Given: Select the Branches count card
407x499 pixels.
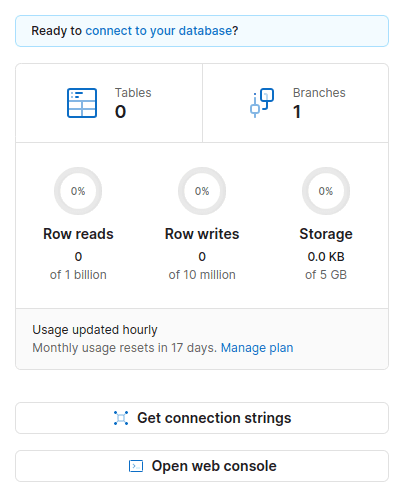Looking at the screenshot, I should tap(295, 103).
